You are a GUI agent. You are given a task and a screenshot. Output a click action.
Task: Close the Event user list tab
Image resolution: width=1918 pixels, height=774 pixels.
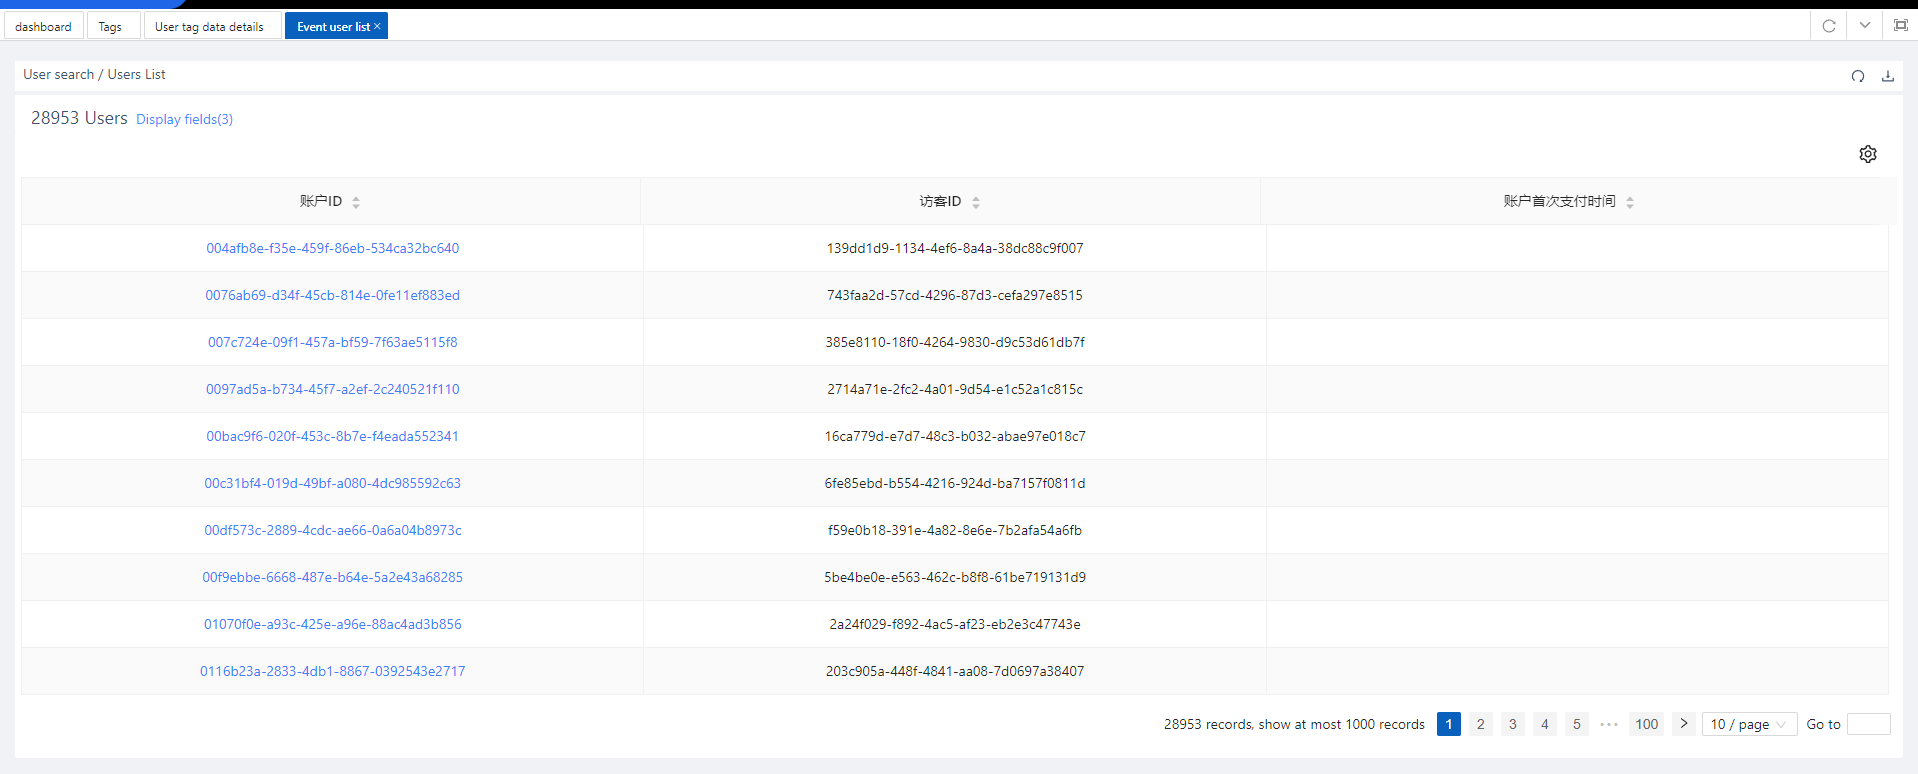(377, 27)
